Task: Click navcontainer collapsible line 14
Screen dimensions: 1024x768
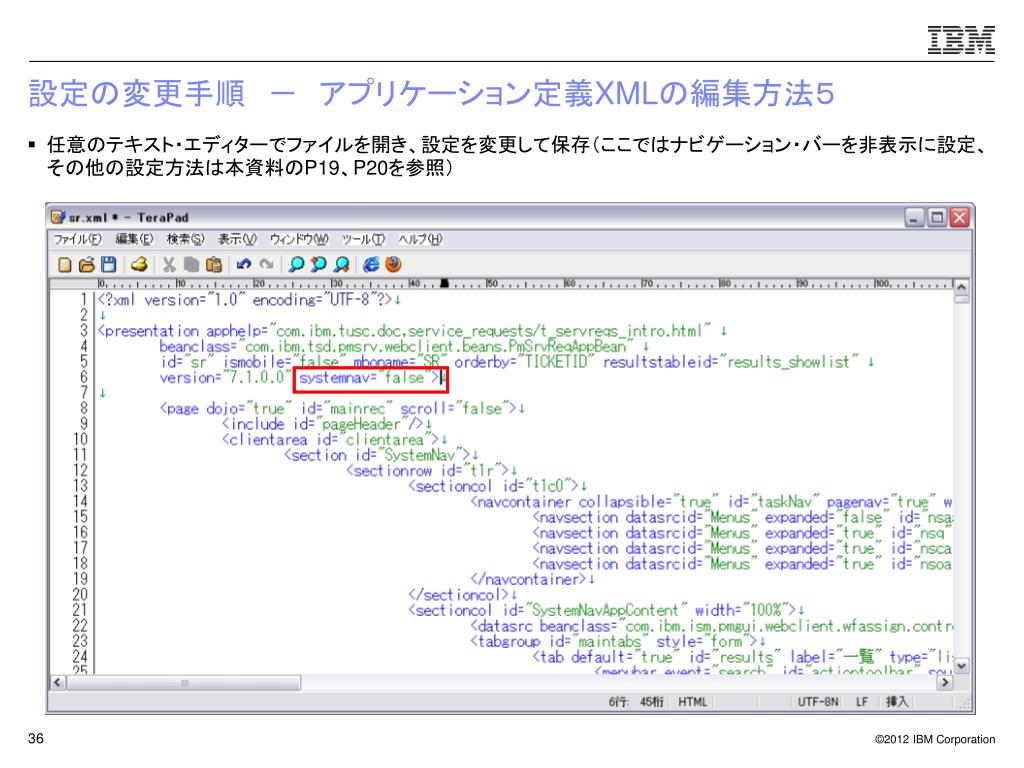Action: tap(711, 502)
